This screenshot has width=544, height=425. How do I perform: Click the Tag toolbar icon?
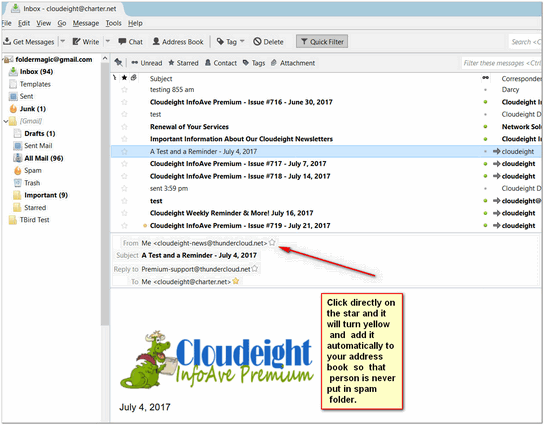[220, 42]
